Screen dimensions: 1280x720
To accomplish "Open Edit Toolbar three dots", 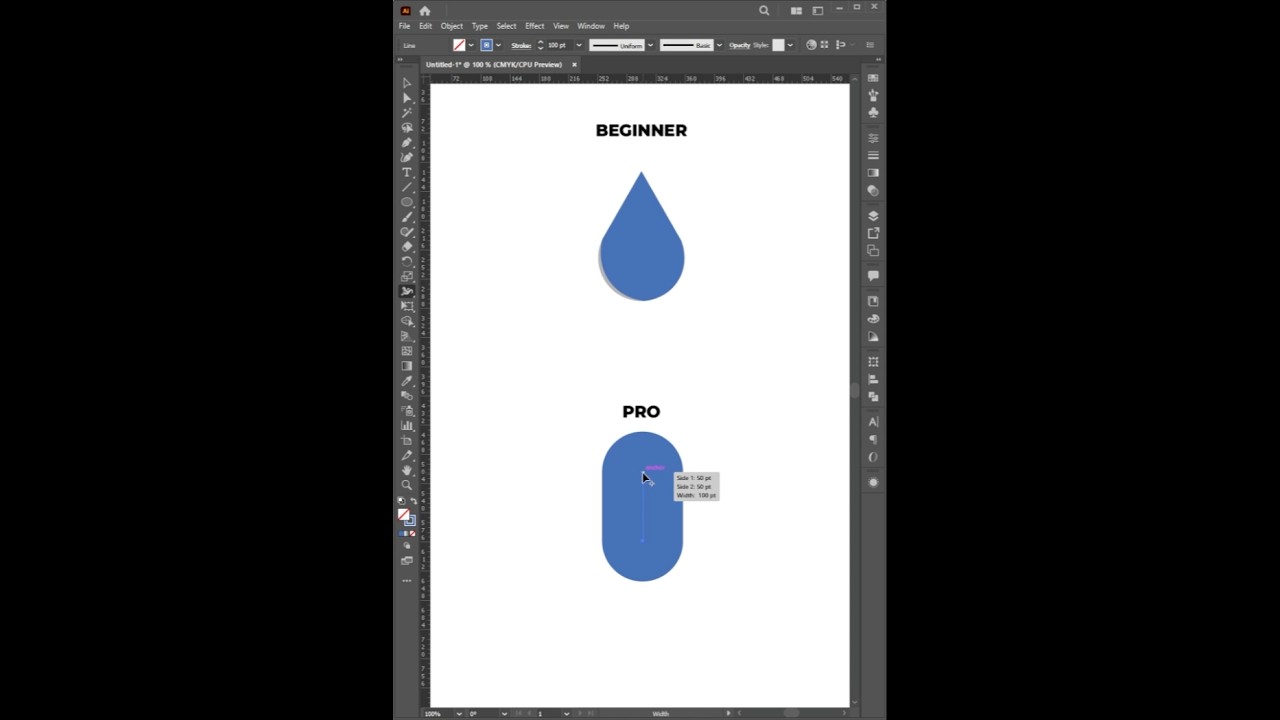I will point(407,581).
